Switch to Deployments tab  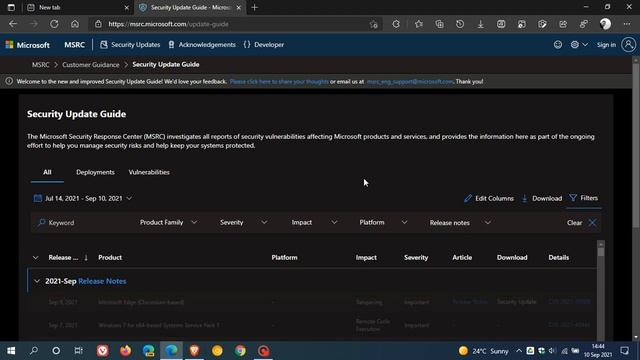(x=95, y=172)
